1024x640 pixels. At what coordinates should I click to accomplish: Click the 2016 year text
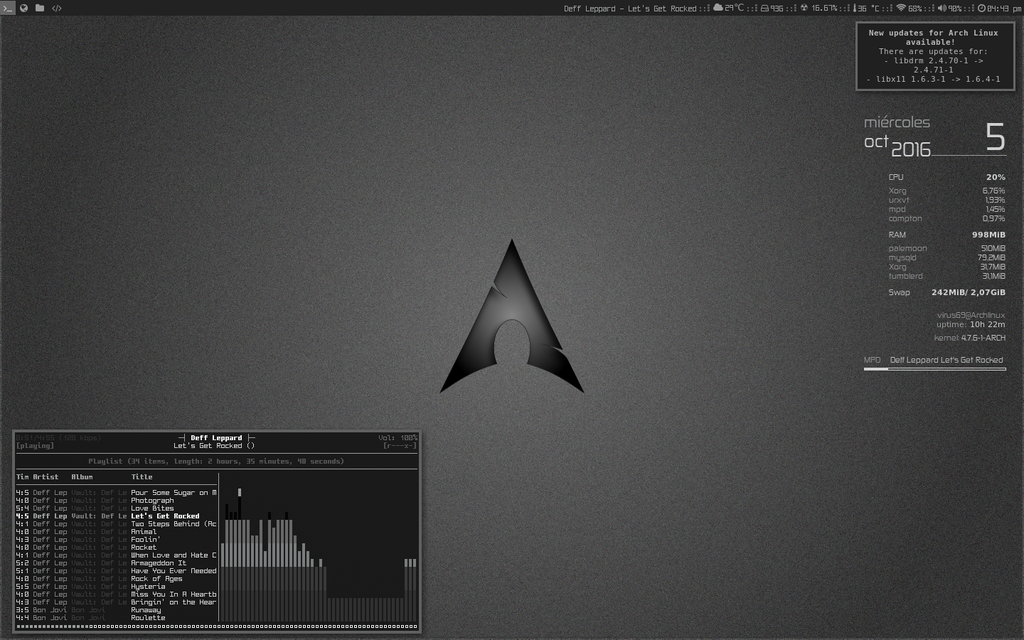tap(910, 150)
